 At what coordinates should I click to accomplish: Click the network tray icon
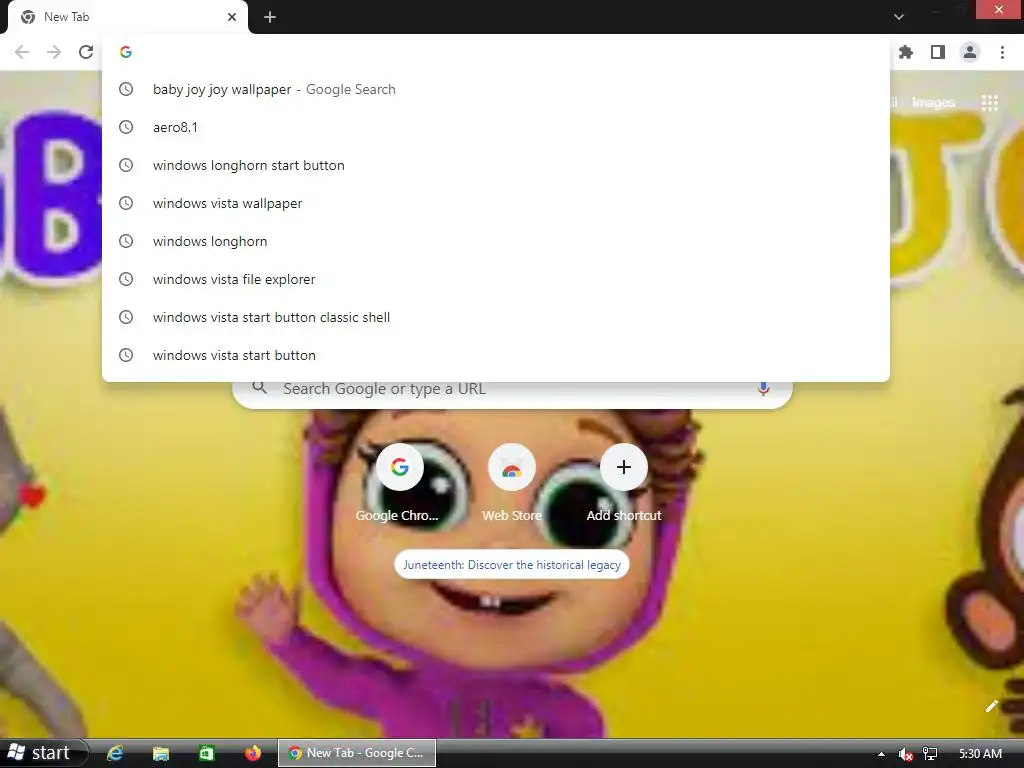(930, 754)
